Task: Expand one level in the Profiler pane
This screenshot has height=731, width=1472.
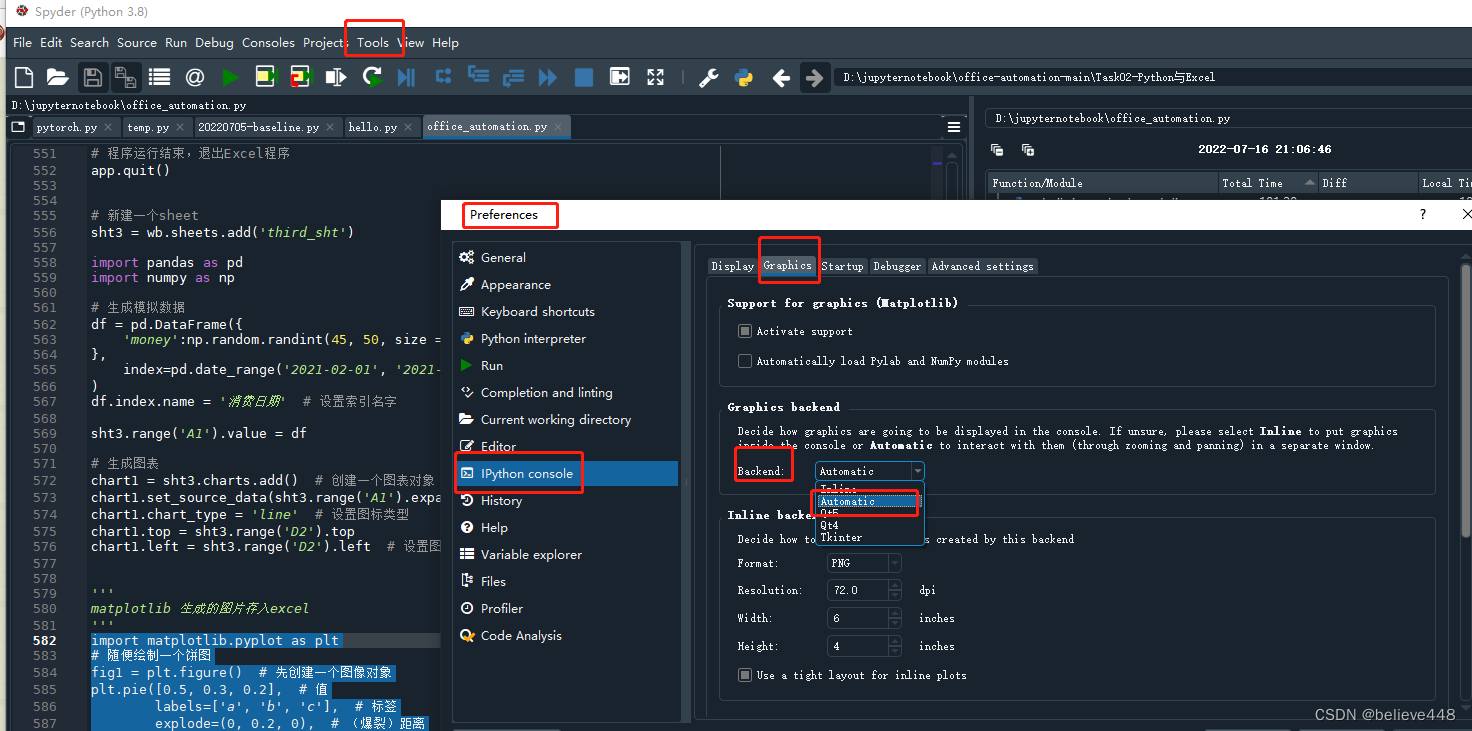Action: coord(1028,150)
